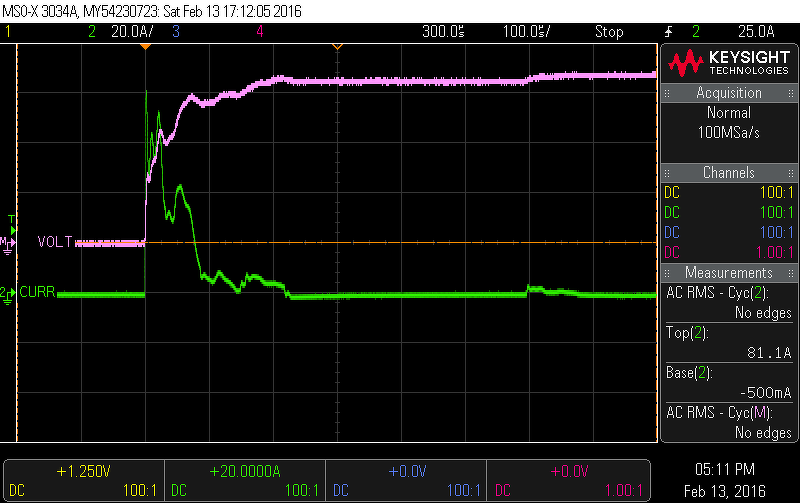Screen dimensions: 800x503
Task: Click the 100MSa/s sample rate text
Action: [x=729, y=133]
